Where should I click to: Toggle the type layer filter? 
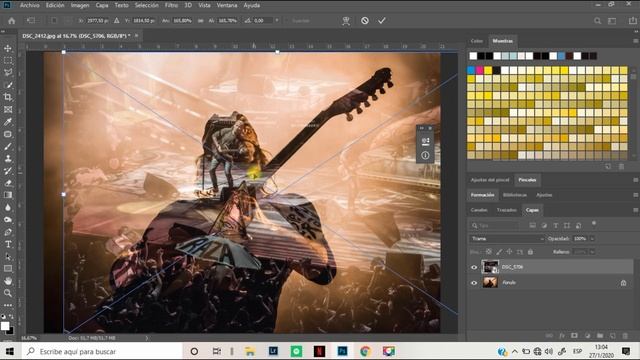(x=556, y=225)
